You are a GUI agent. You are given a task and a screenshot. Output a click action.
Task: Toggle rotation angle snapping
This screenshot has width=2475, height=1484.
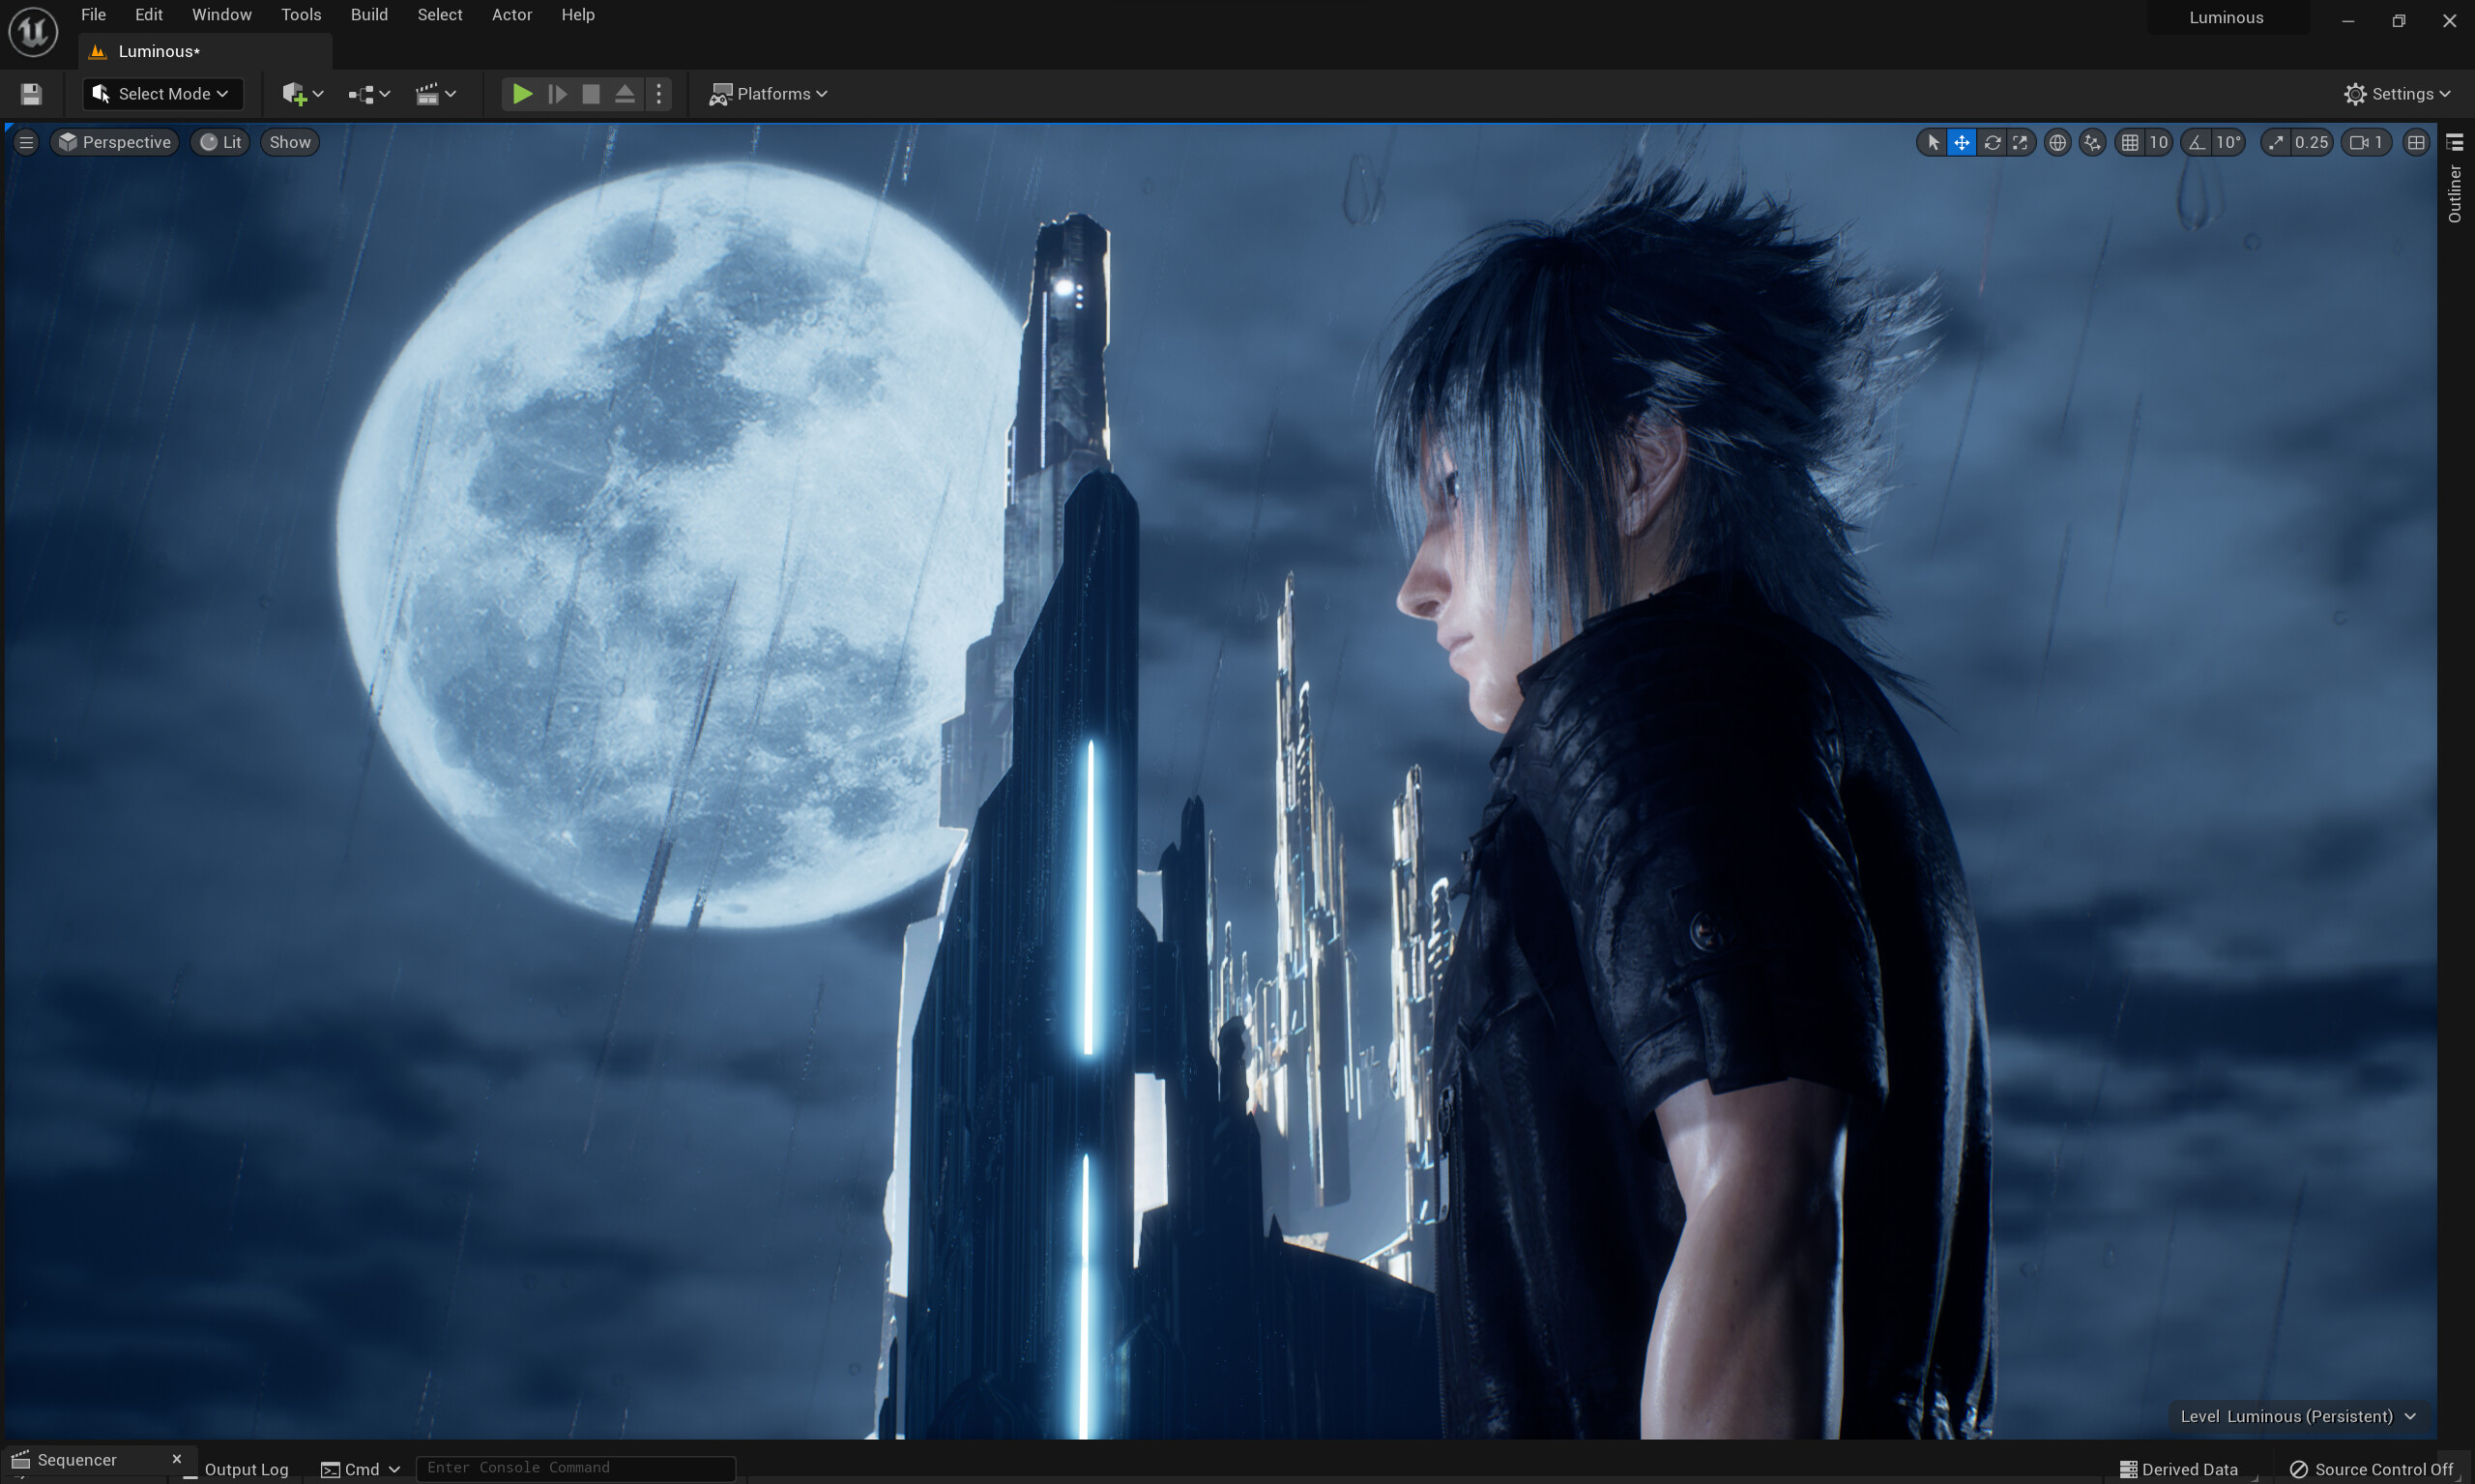(2197, 142)
